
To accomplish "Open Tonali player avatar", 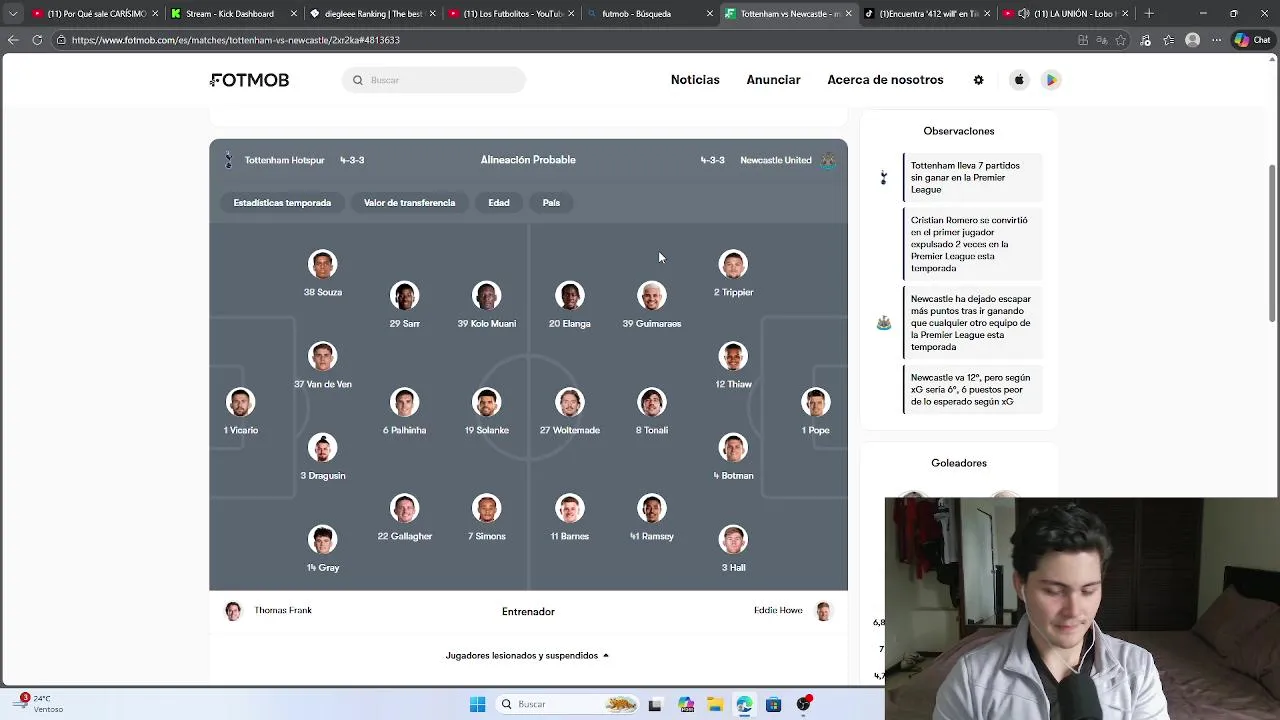I will [651, 402].
